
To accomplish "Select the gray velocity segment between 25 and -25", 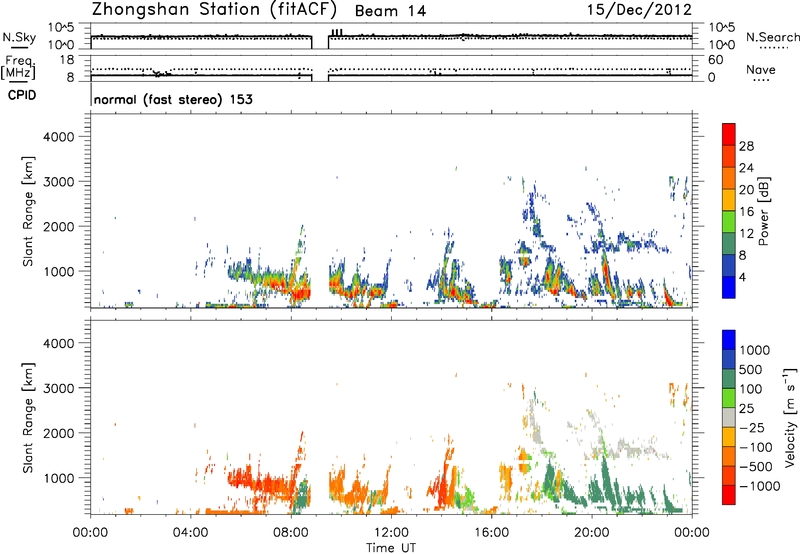I will [x=729, y=417].
